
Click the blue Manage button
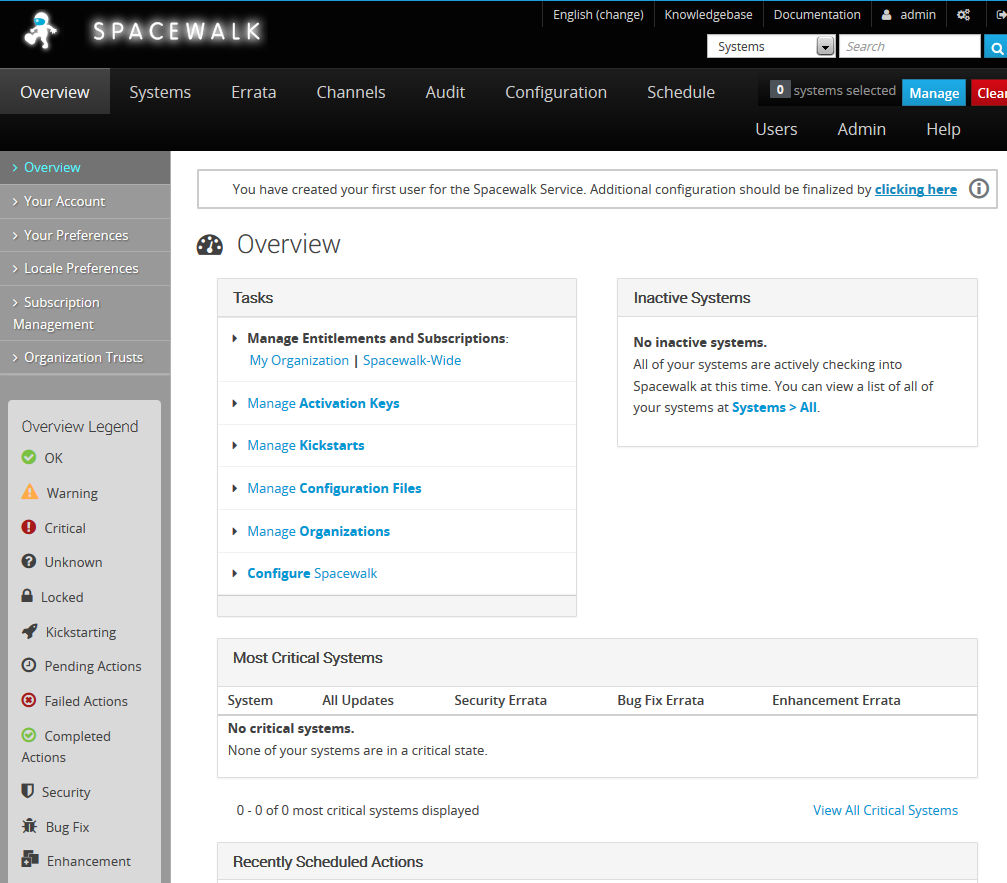tap(934, 93)
